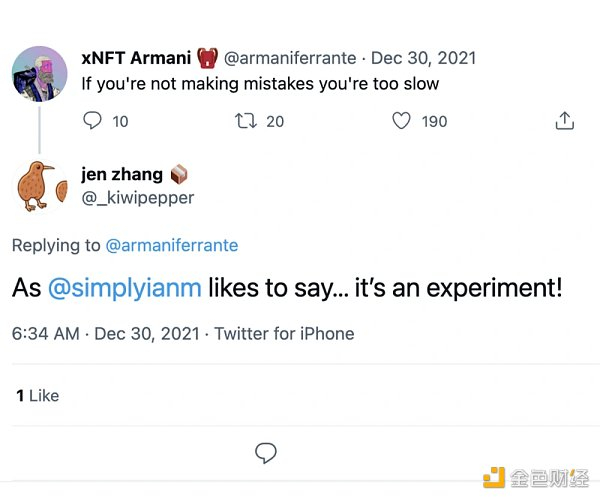
Task: Click the gold logo watermark icon
Action: [495, 479]
